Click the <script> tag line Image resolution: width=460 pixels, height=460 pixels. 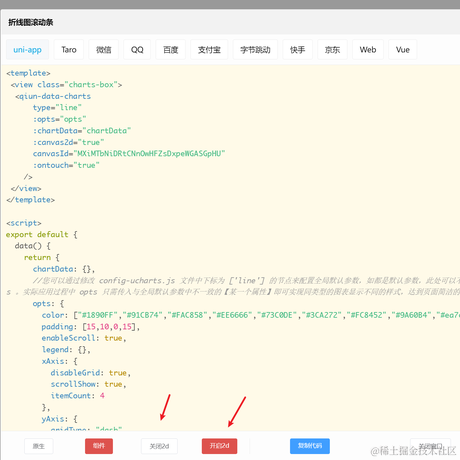coord(24,223)
